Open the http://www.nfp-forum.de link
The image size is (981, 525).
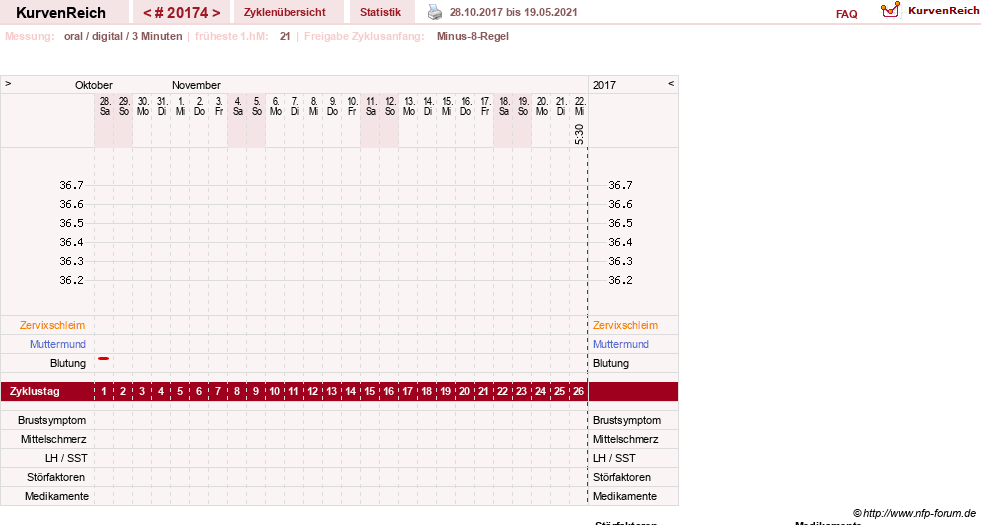click(919, 513)
